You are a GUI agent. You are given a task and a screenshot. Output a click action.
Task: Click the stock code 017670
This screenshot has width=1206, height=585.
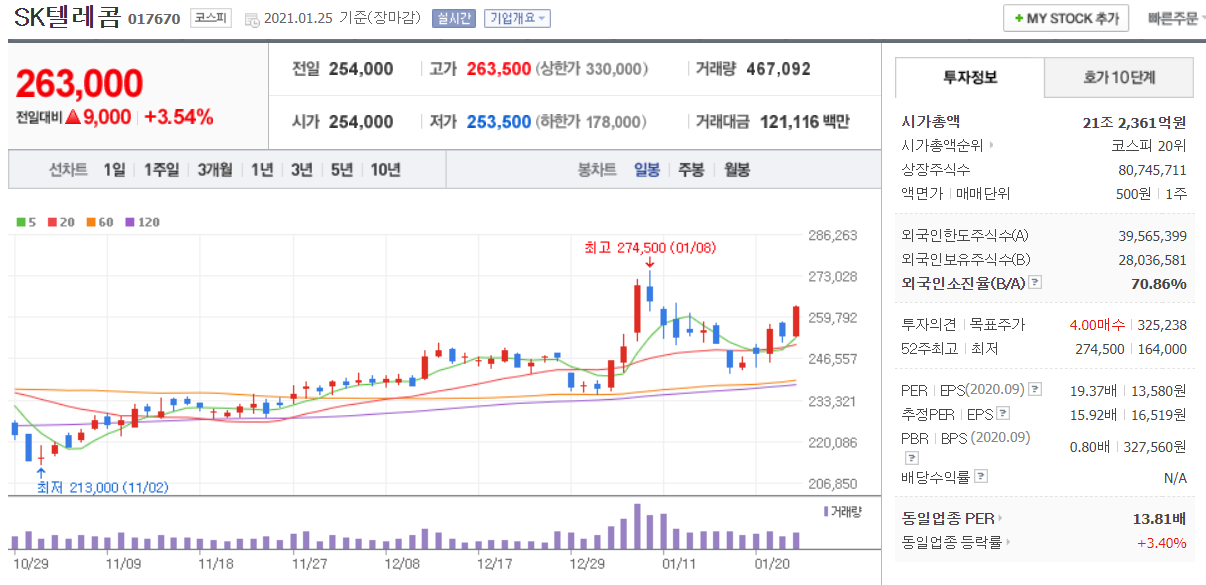[x=154, y=19]
